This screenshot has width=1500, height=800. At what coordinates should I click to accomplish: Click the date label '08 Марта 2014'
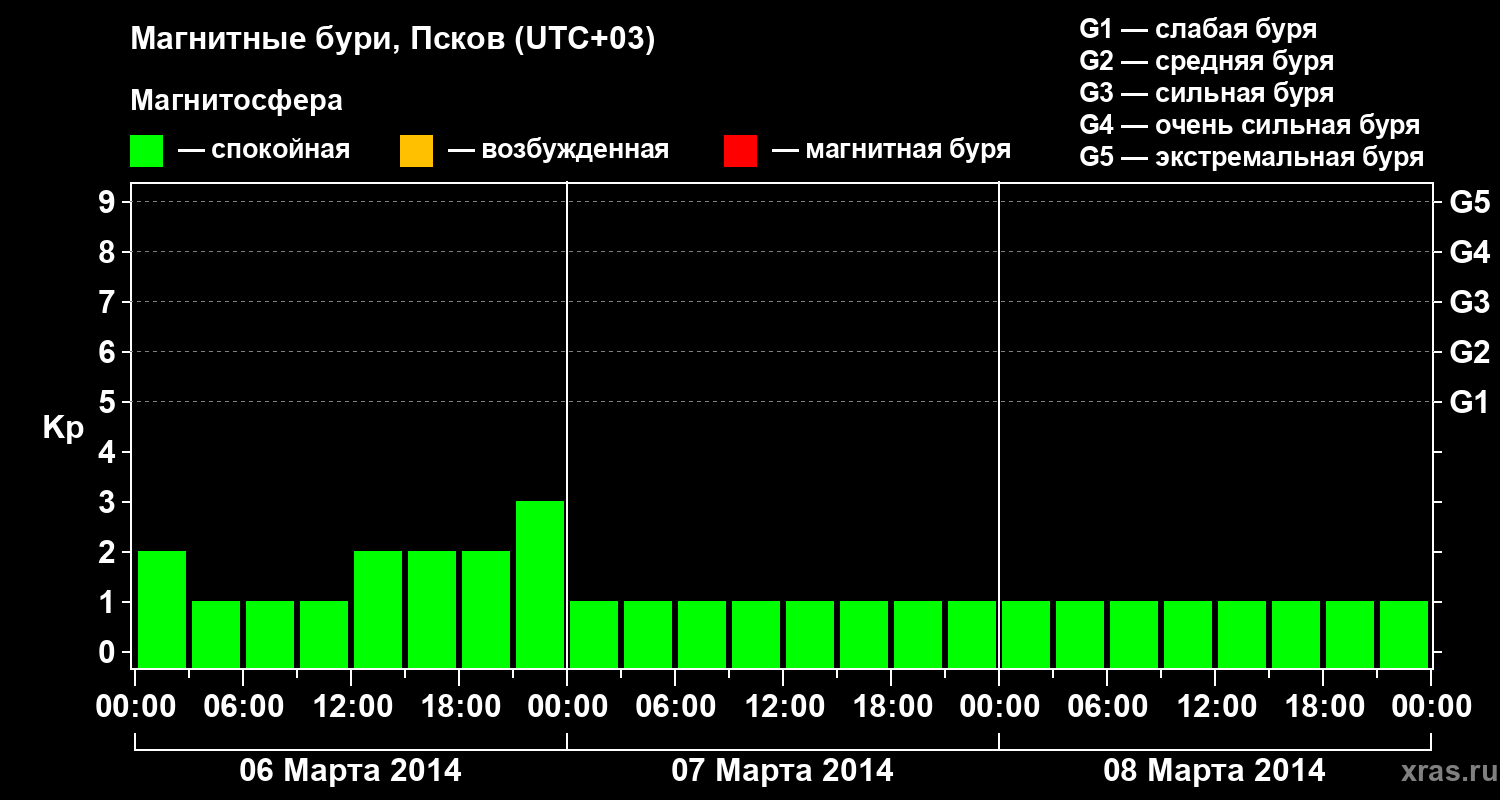(x=1214, y=771)
